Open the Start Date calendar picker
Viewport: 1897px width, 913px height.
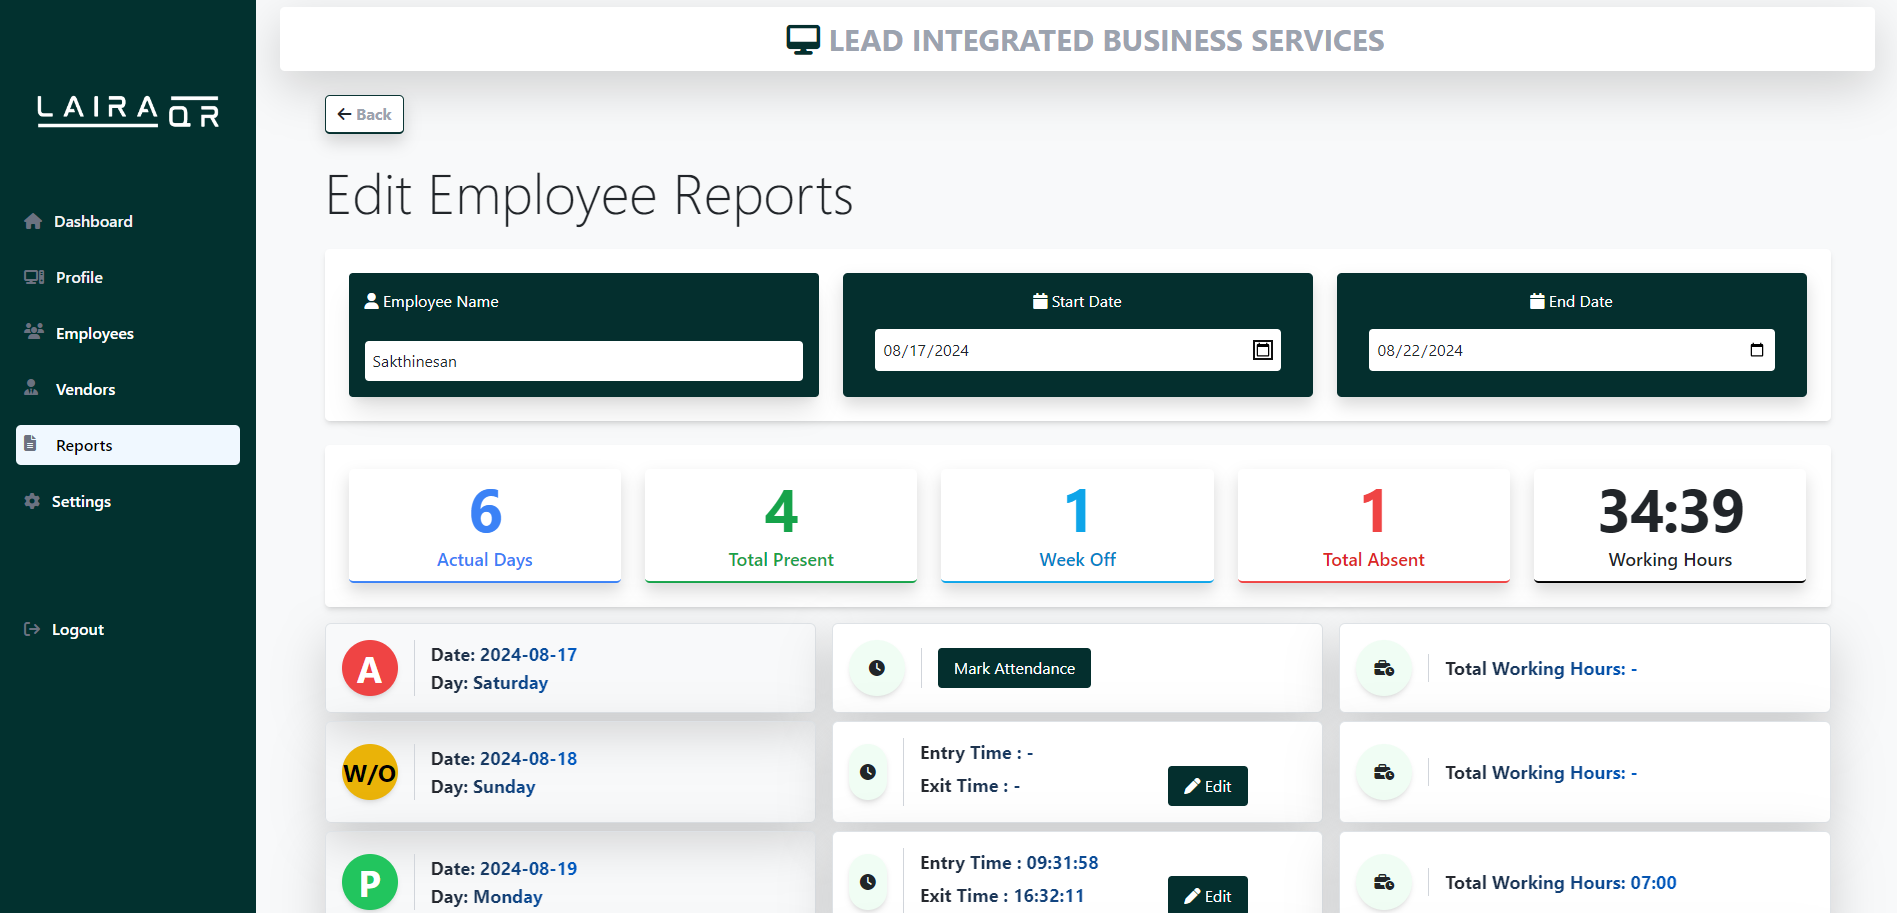pyautogui.click(x=1263, y=350)
